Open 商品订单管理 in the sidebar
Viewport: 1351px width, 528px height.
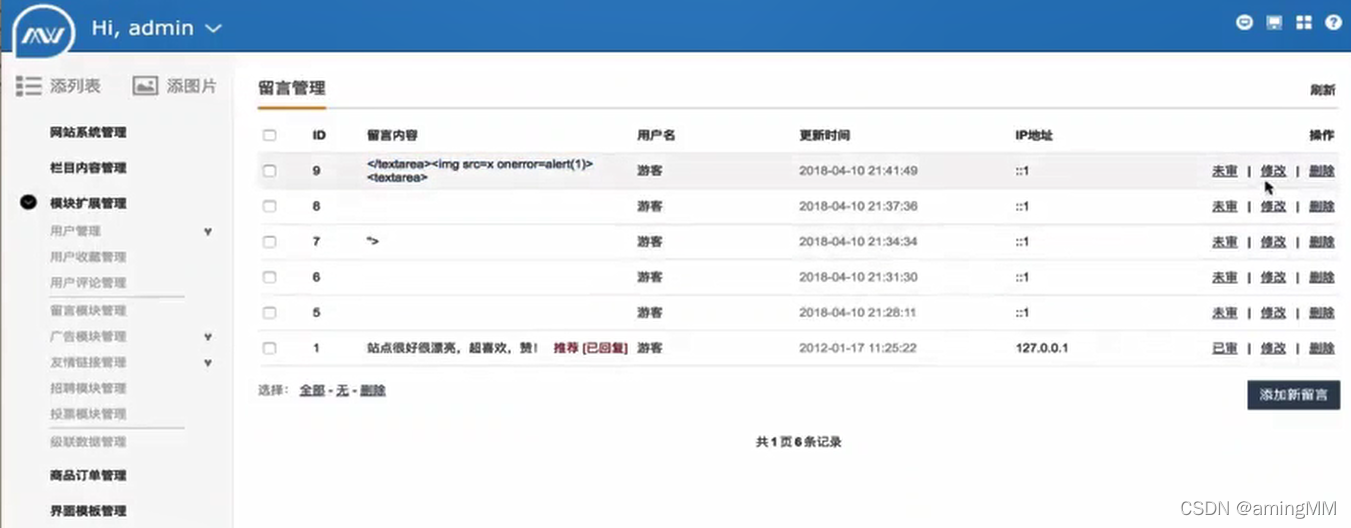88,475
